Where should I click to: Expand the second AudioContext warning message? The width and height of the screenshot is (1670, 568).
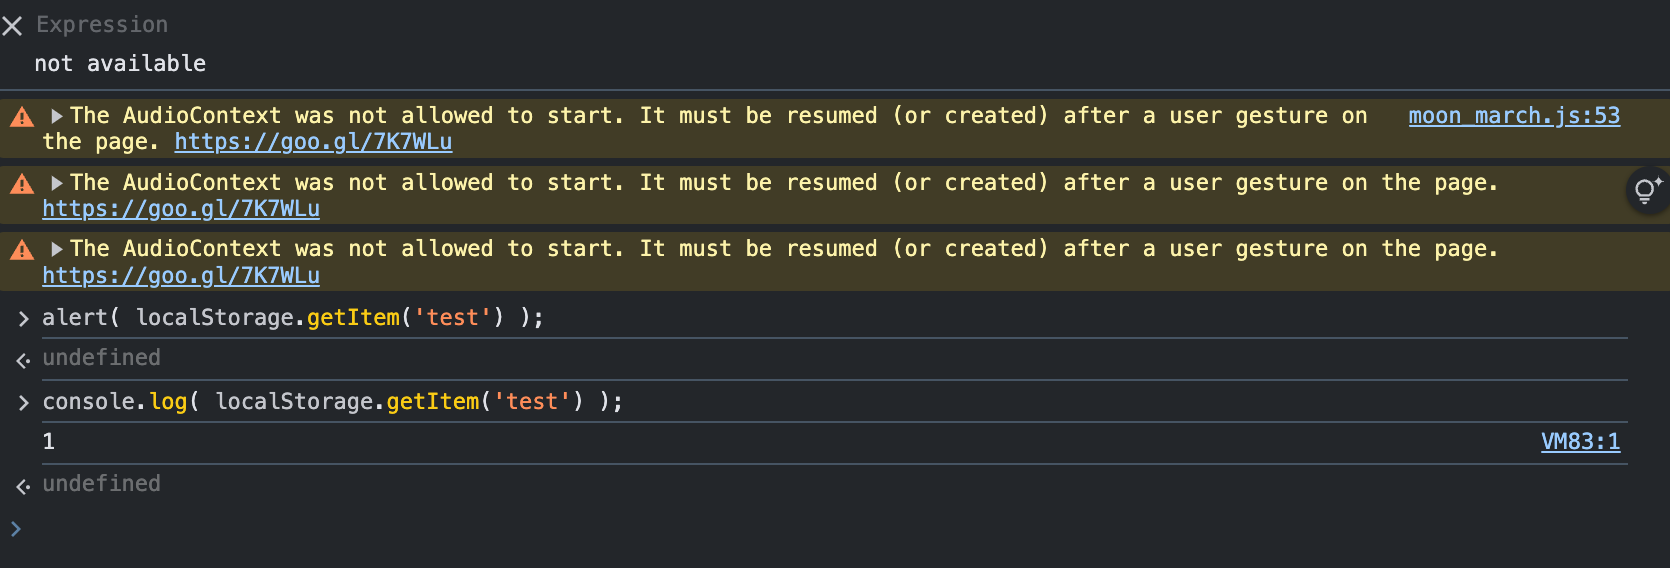(57, 183)
